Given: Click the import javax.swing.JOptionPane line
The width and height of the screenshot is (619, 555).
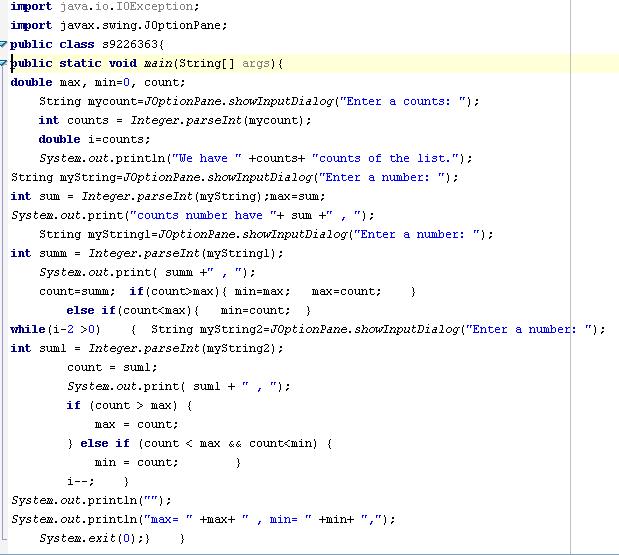Looking at the screenshot, I should point(119,25).
